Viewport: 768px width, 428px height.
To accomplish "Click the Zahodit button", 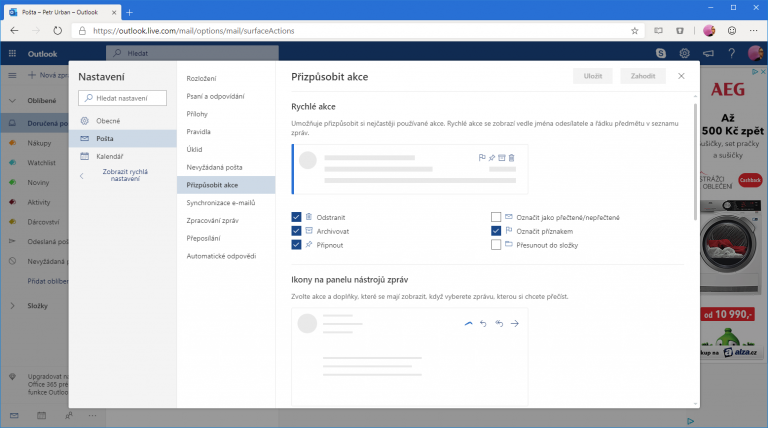I will [x=643, y=76].
